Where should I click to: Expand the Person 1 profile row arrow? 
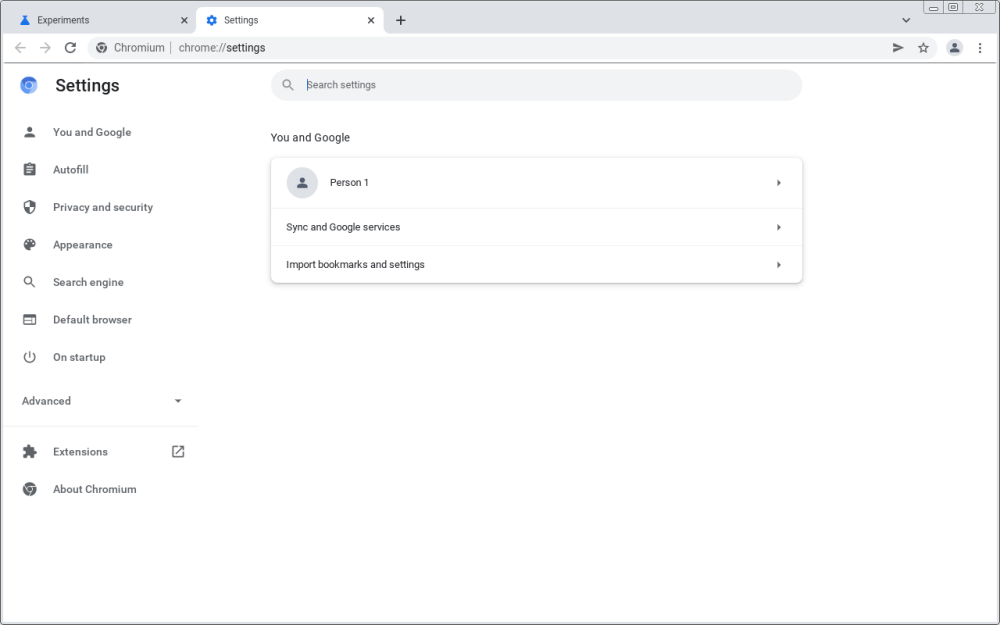778,183
